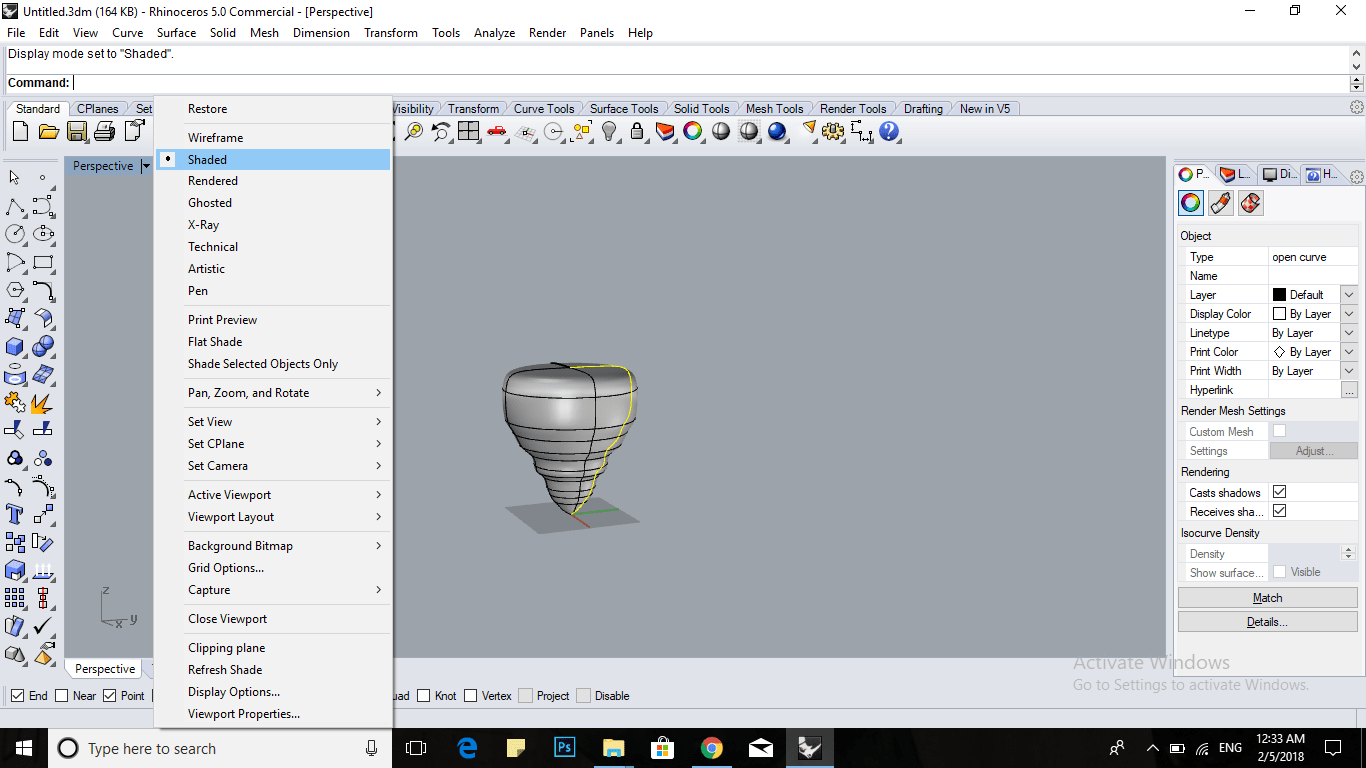Click the Print icon
Screen dimensions: 1366x768
(105, 131)
